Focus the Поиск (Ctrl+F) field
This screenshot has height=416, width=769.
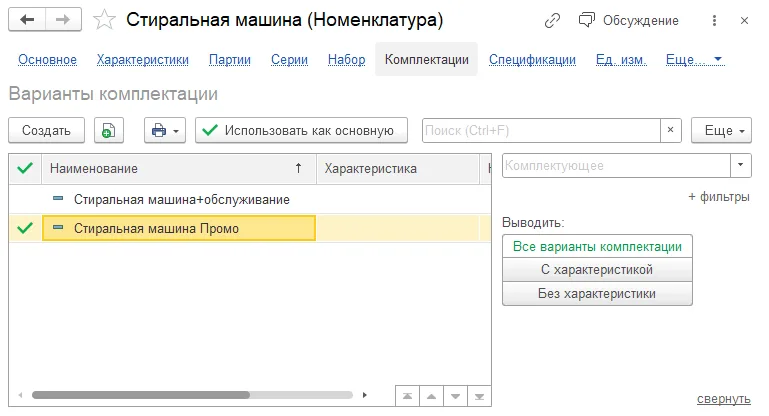click(x=541, y=130)
